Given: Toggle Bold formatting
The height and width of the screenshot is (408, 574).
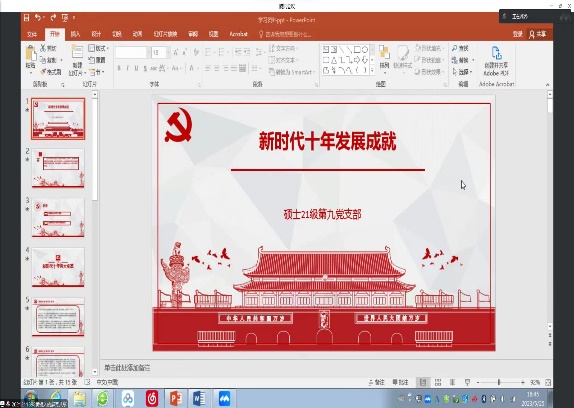Looking at the screenshot, I should click(119, 68).
